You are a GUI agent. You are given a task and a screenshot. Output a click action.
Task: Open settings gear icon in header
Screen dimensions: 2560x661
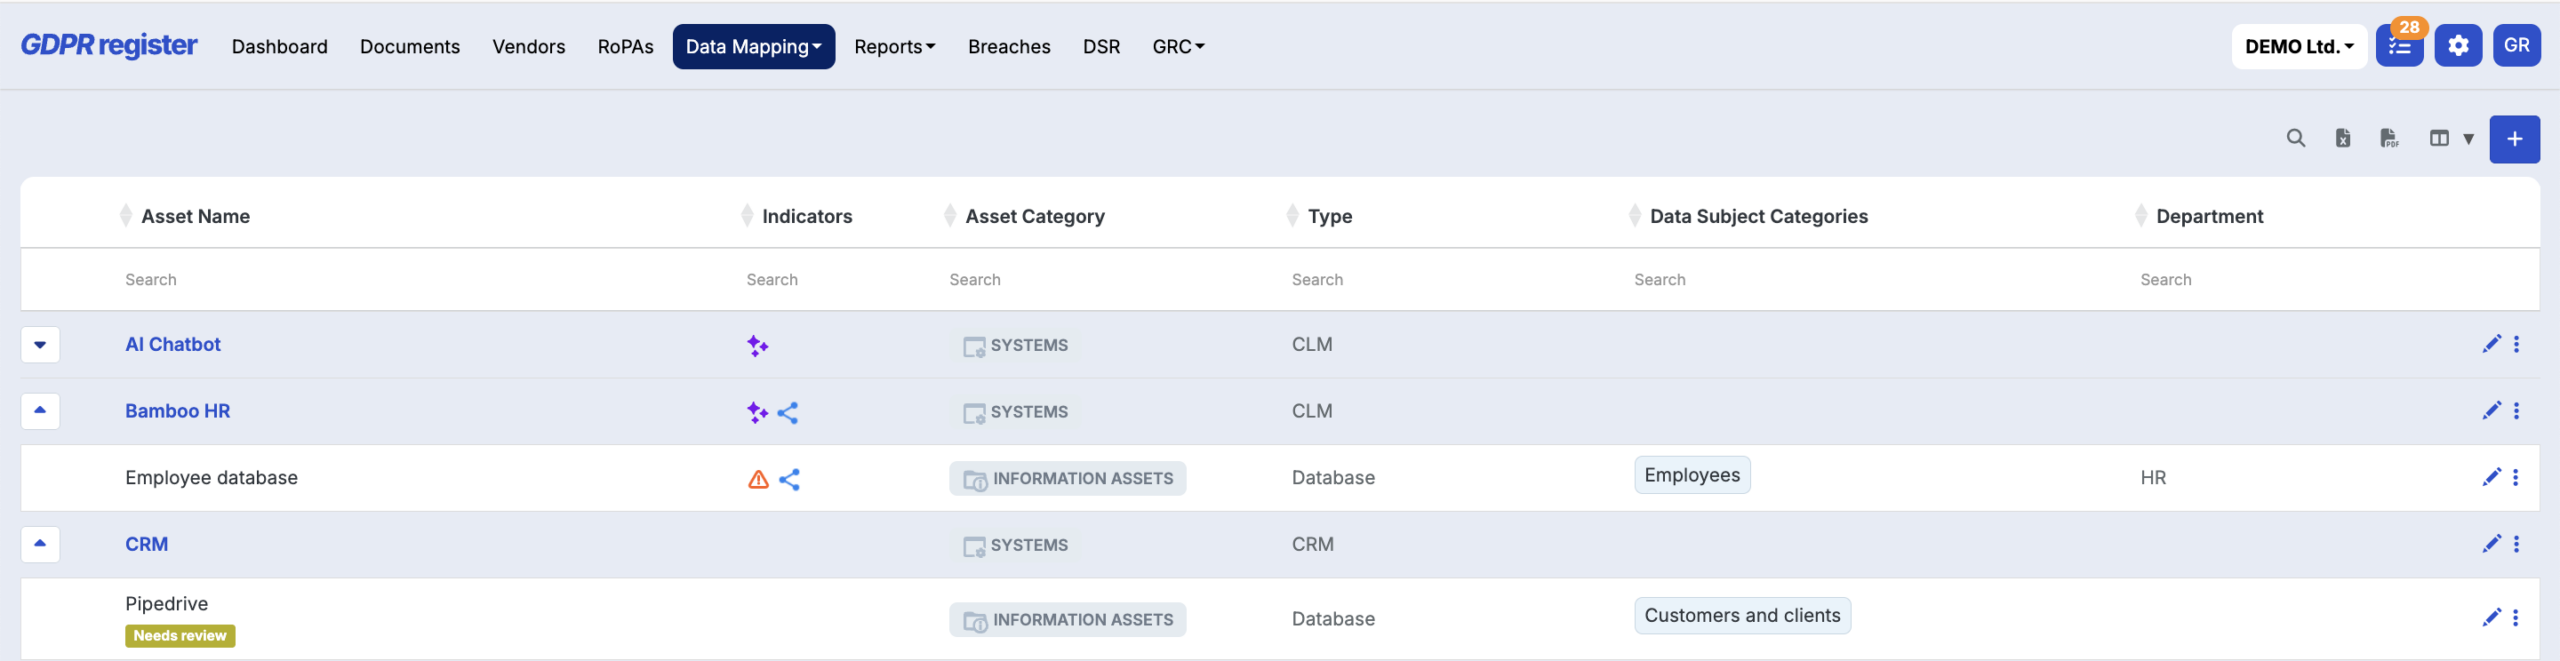pyautogui.click(x=2458, y=46)
